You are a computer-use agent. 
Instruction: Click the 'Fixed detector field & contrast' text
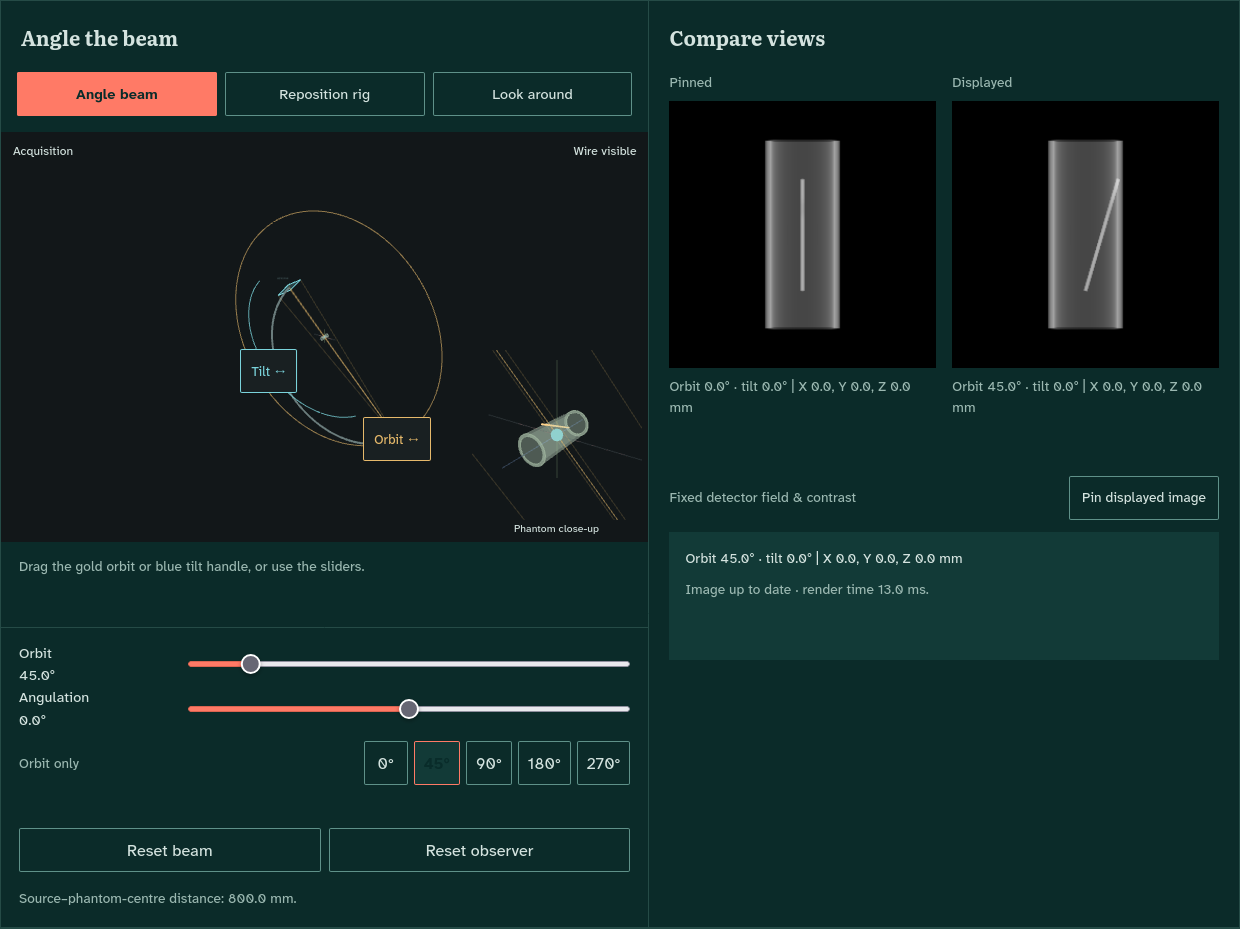tap(763, 497)
